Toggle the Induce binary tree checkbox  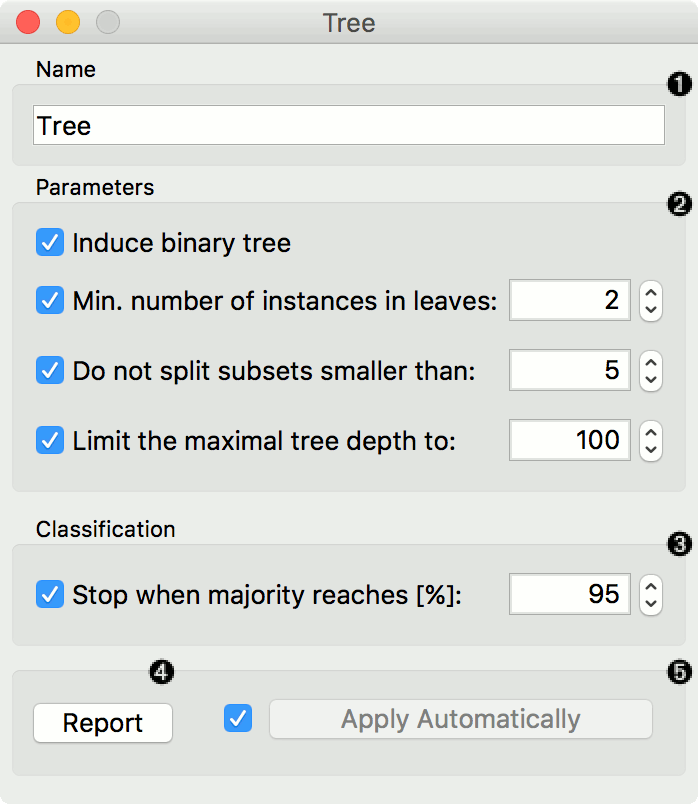coord(50,243)
